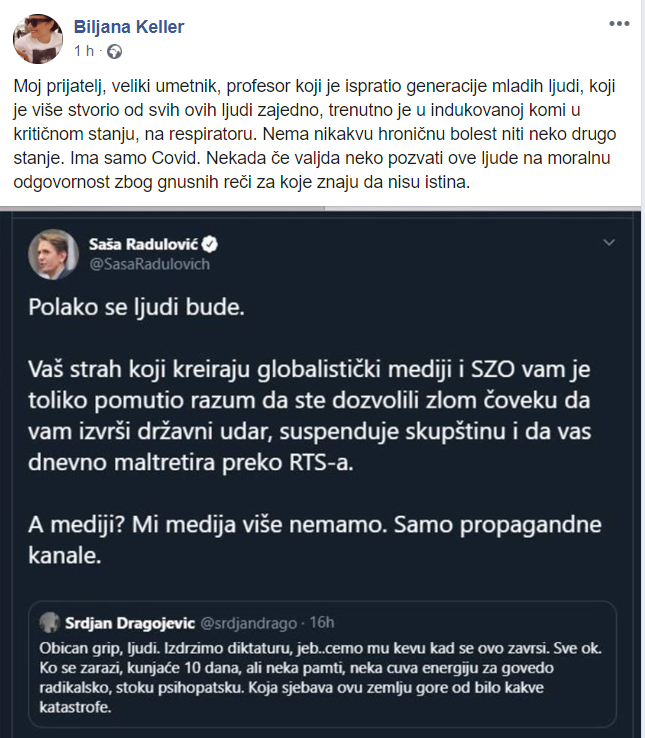Viewport: 645px width, 738px height.
Task: Open the post options three-dot menu
Action: [x=620, y=22]
